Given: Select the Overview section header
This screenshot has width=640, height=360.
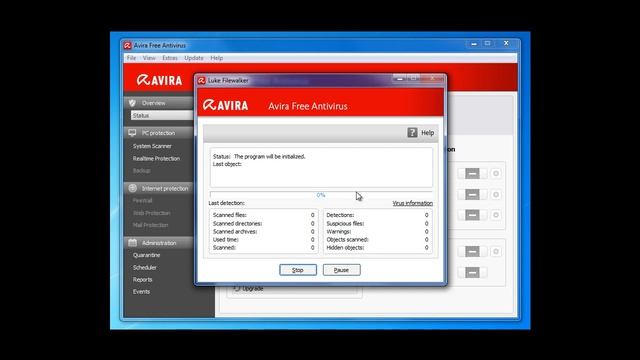Looking at the screenshot, I should [x=159, y=103].
